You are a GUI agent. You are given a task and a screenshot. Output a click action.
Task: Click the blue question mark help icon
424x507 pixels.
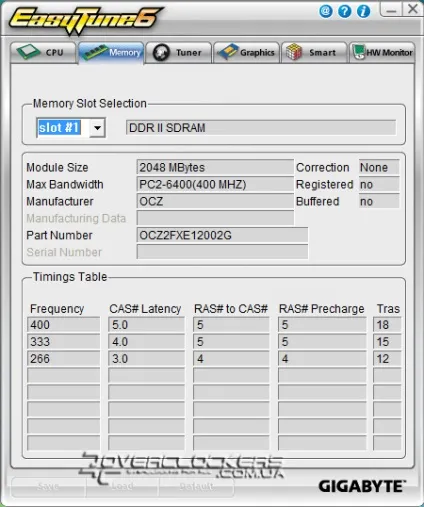(344, 11)
